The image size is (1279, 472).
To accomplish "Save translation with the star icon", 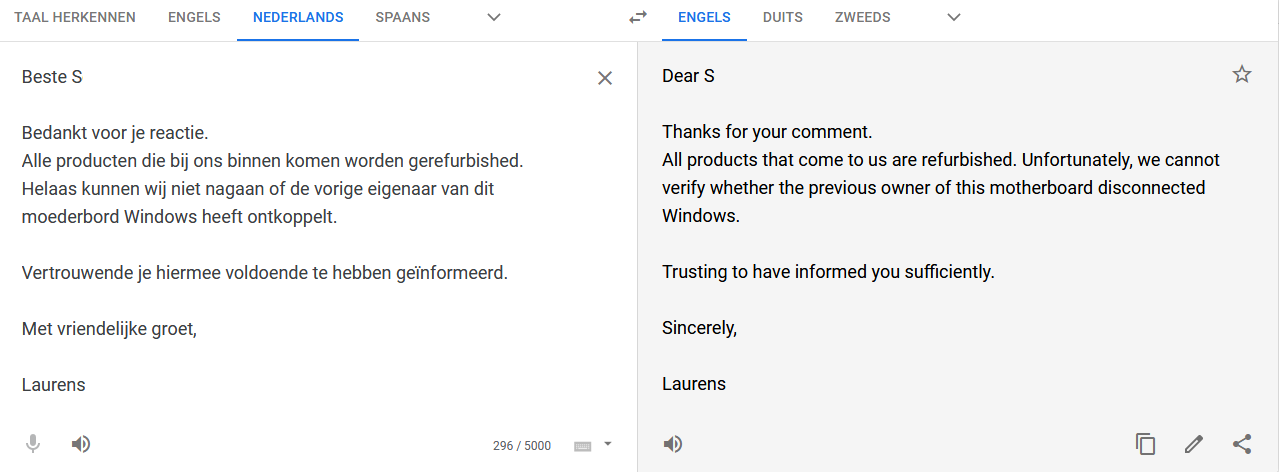I will click(x=1242, y=74).
